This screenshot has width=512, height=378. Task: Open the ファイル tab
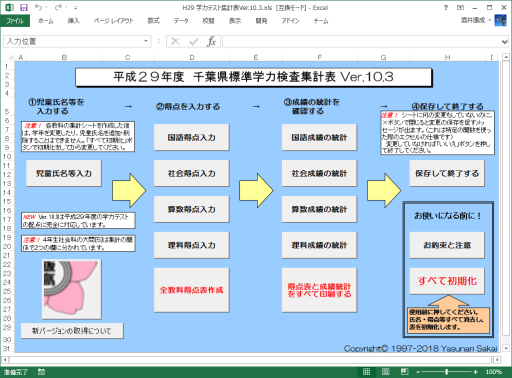(x=15, y=21)
